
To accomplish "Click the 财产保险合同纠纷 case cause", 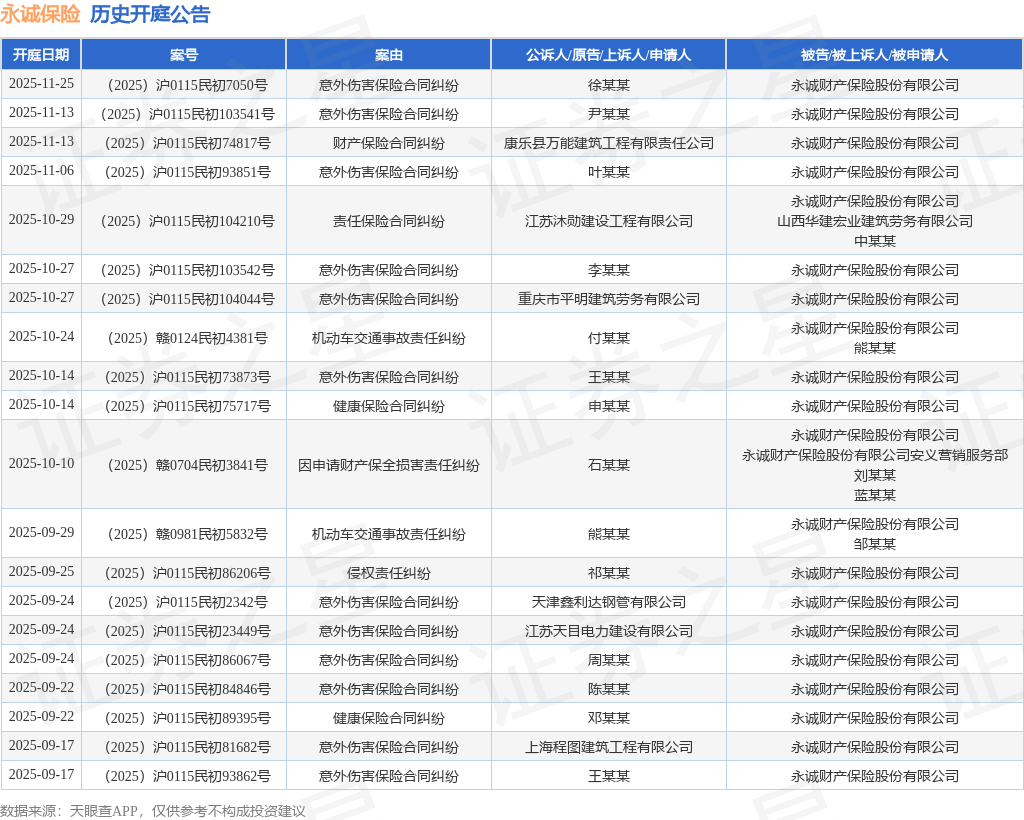I will coord(389,143).
